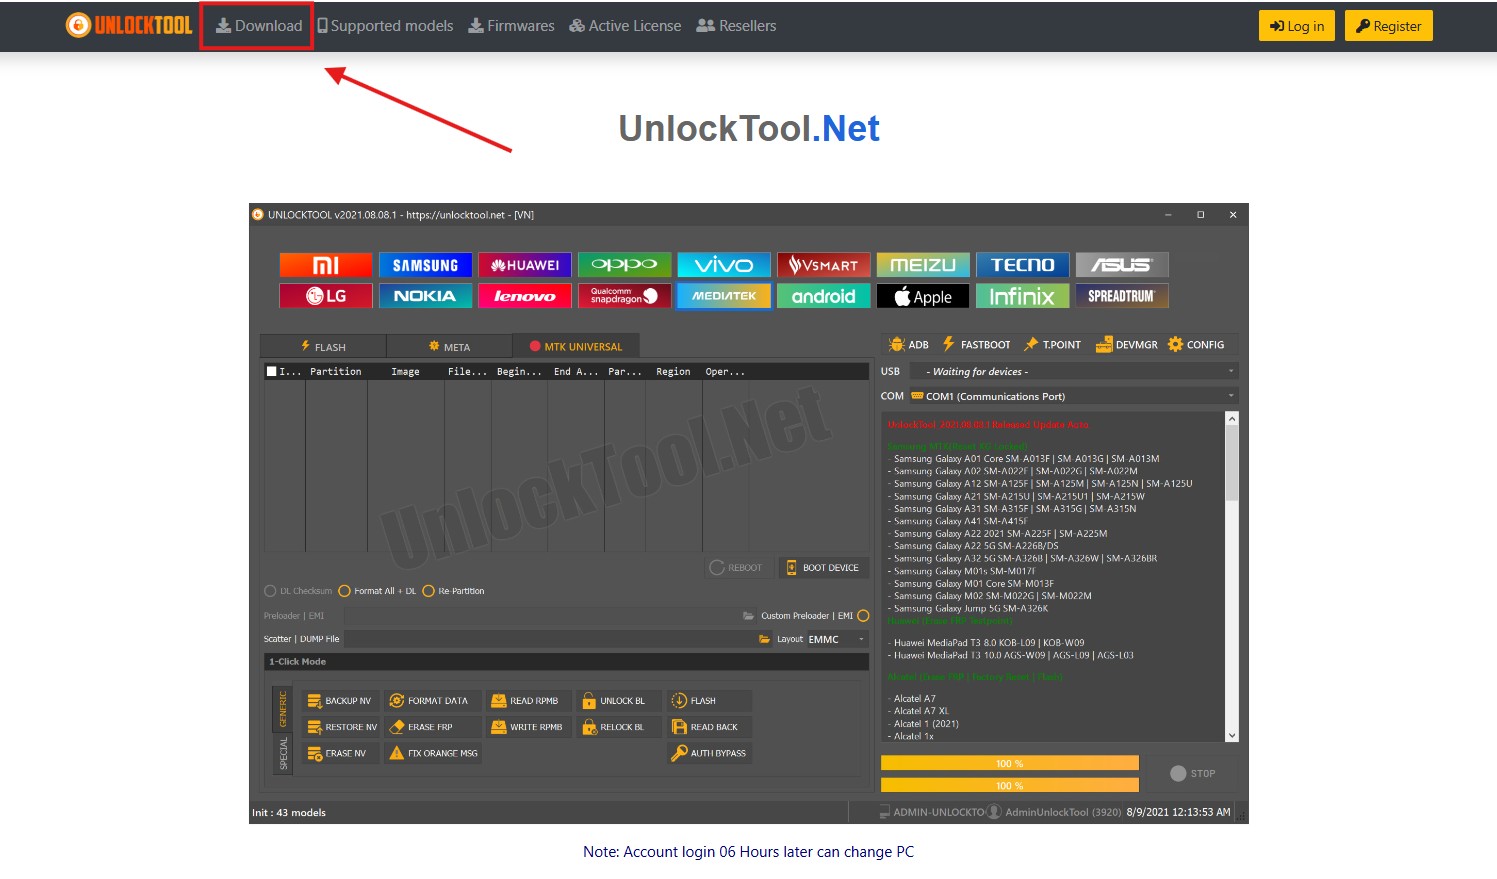The height and width of the screenshot is (879, 1497).
Task: Open the Spreadtrum tile
Action: point(1122,296)
